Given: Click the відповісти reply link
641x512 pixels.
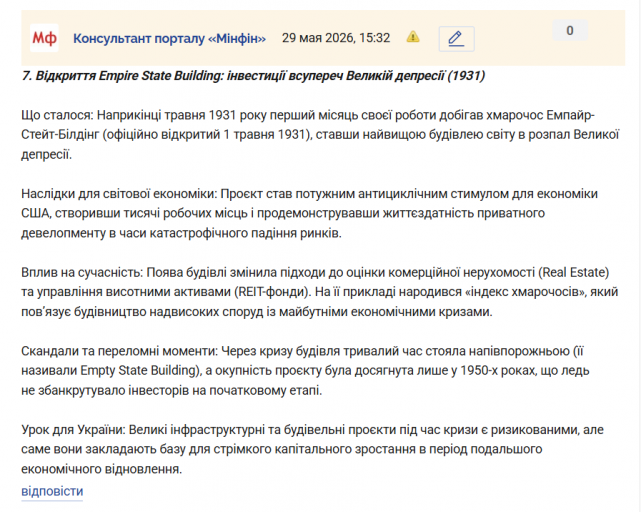Looking at the screenshot, I should 52,491.
